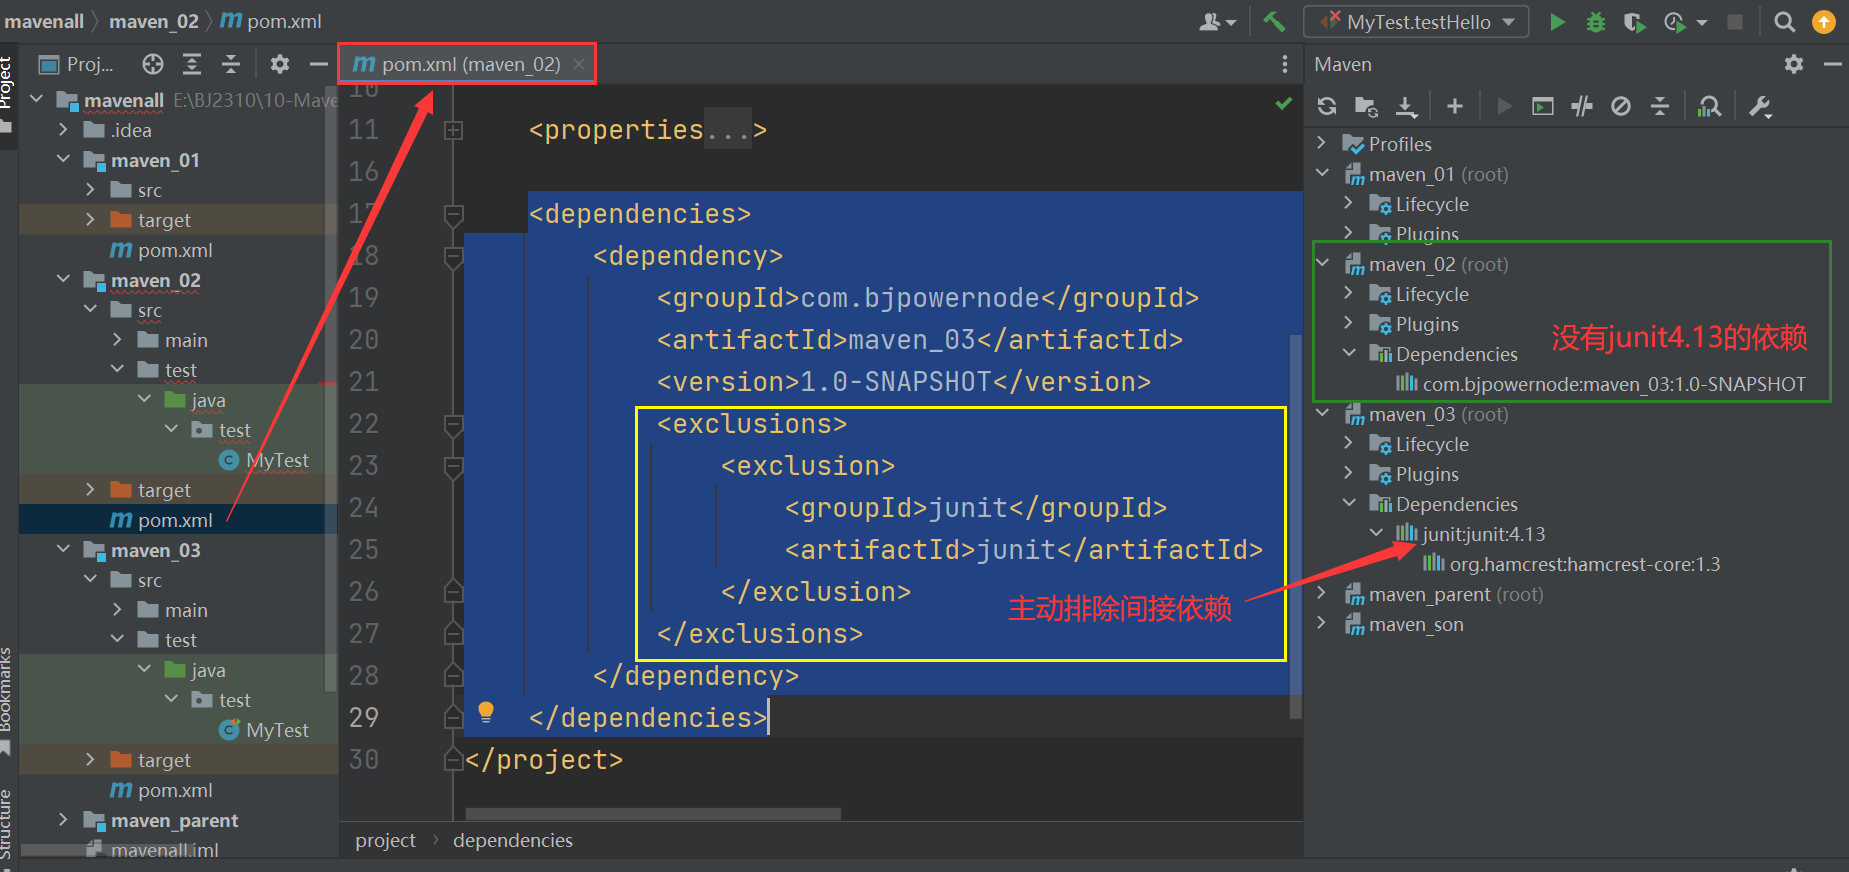Viewport: 1849px width, 872px height.
Task: Run with coverage shield icon
Action: coord(1635,21)
